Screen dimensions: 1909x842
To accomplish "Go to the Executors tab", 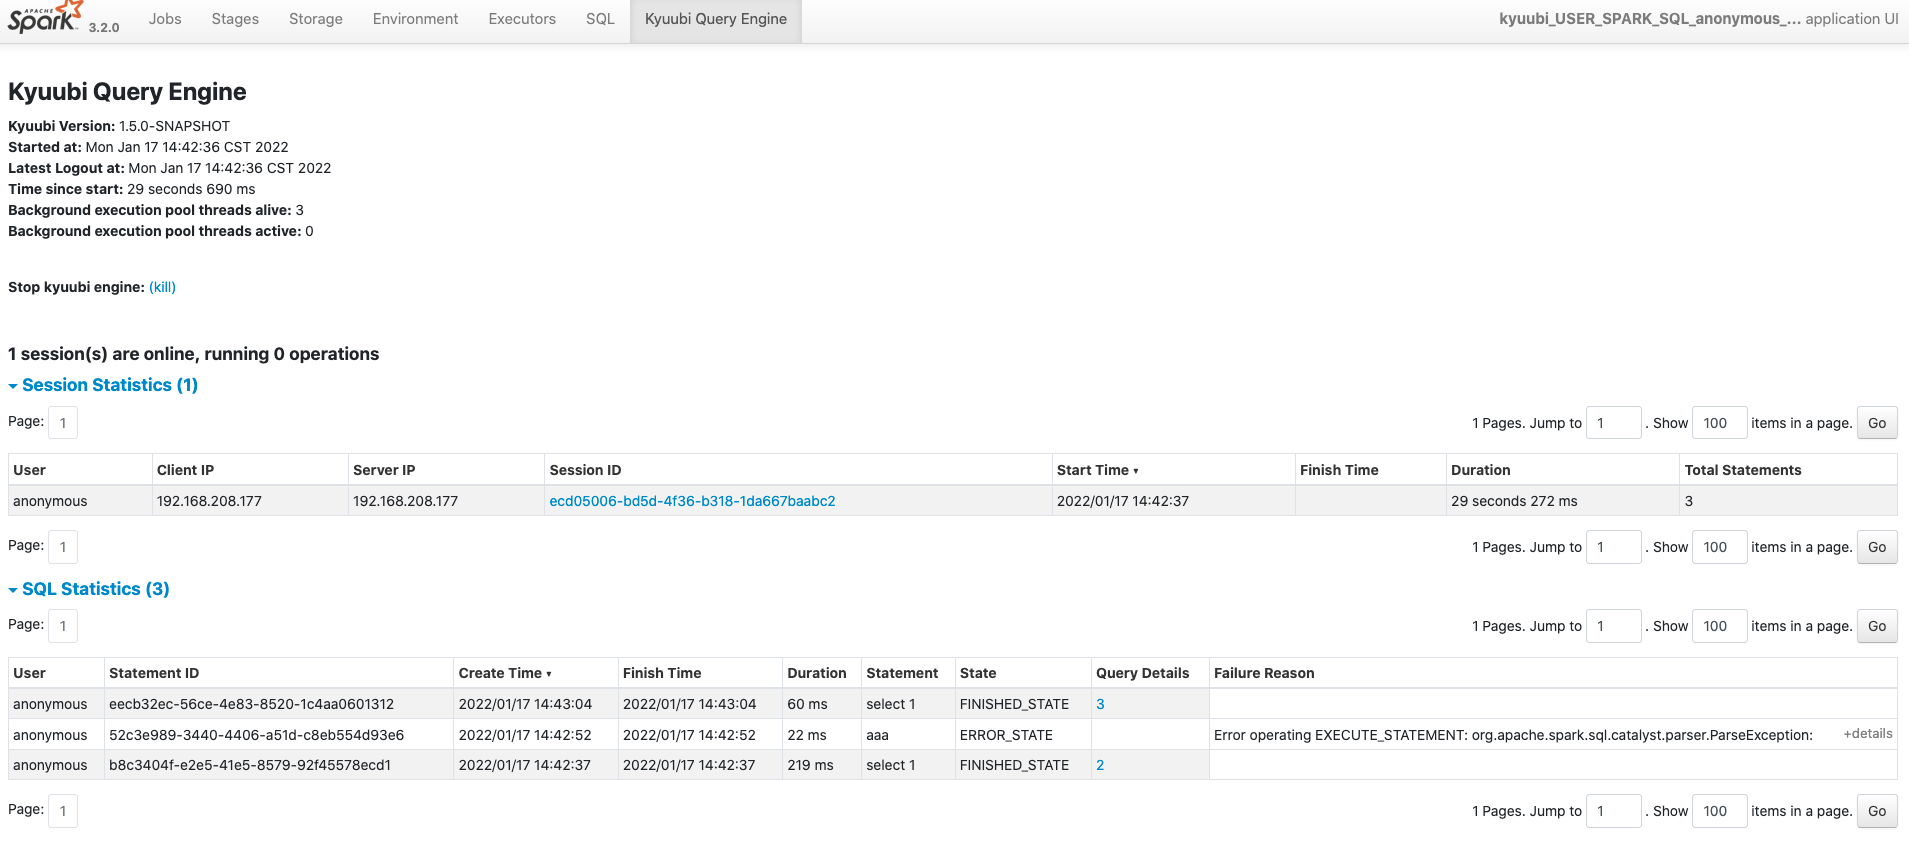I will click(522, 19).
